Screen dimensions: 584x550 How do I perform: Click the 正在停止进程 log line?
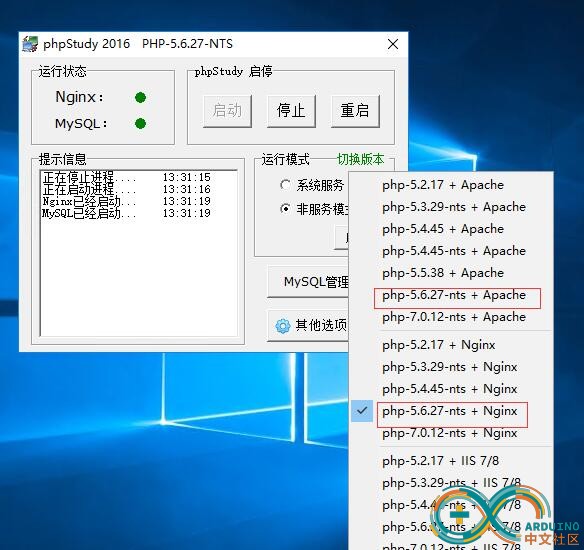(x=127, y=177)
